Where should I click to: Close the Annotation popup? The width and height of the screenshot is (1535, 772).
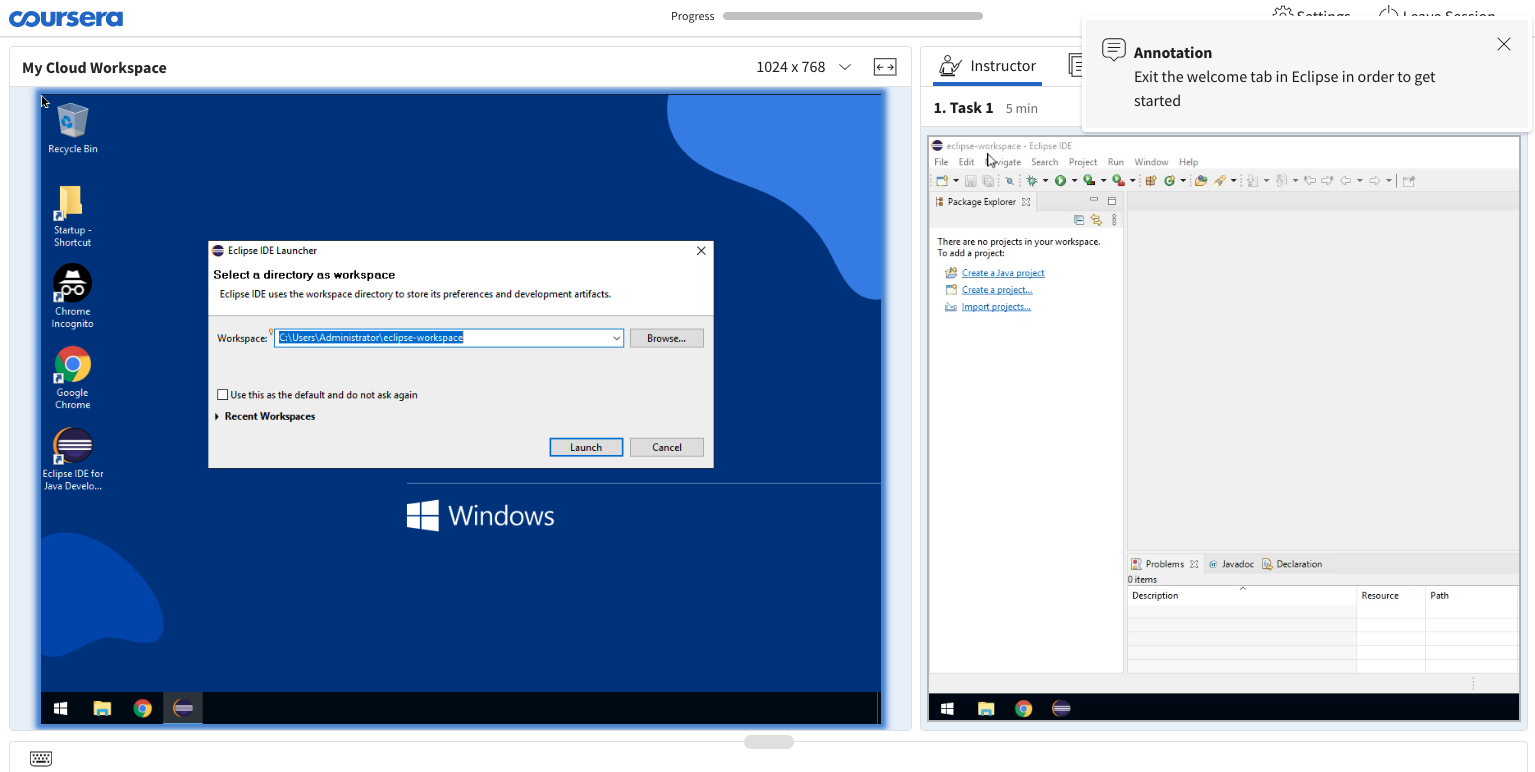[x=1504, y=44]
